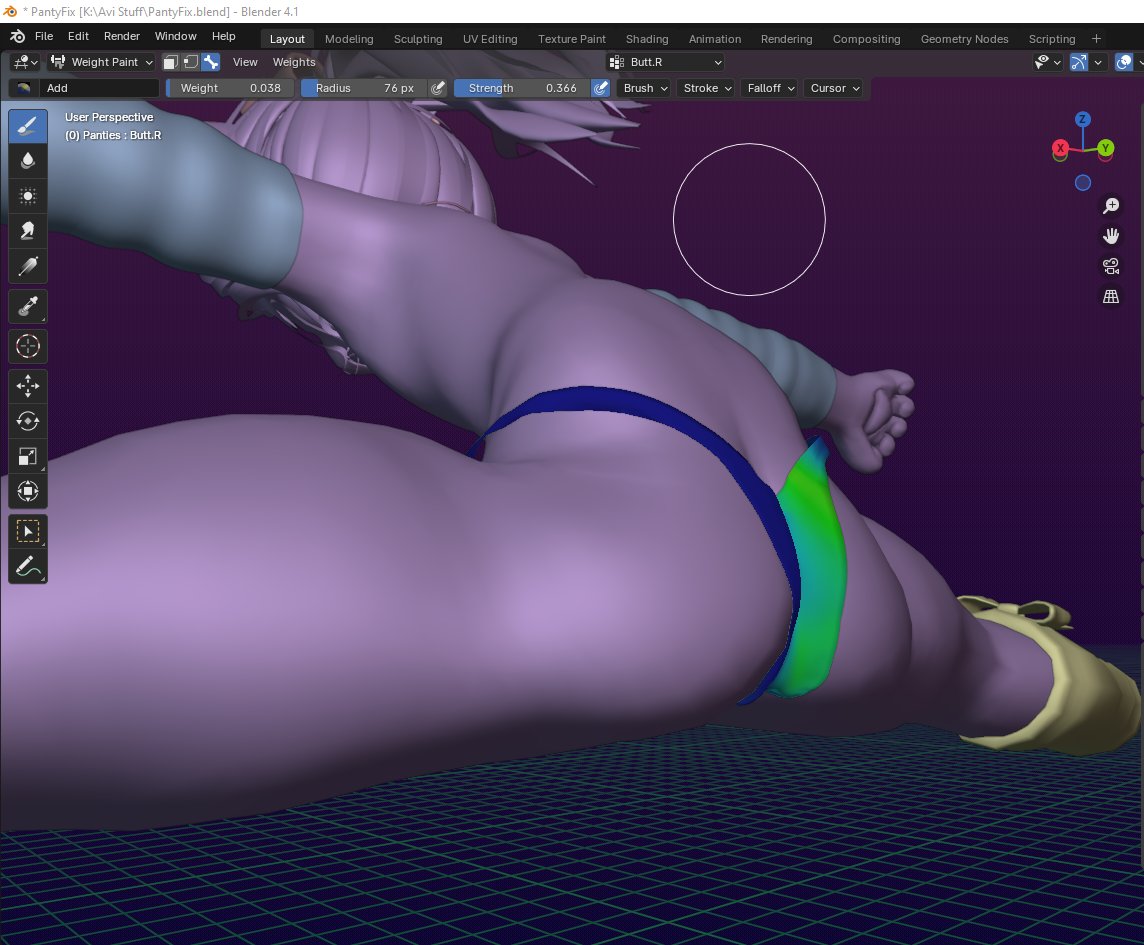Click the Add brush name field
The image size is (1144, 945).
pyautogui.click(x=98, y=88)
